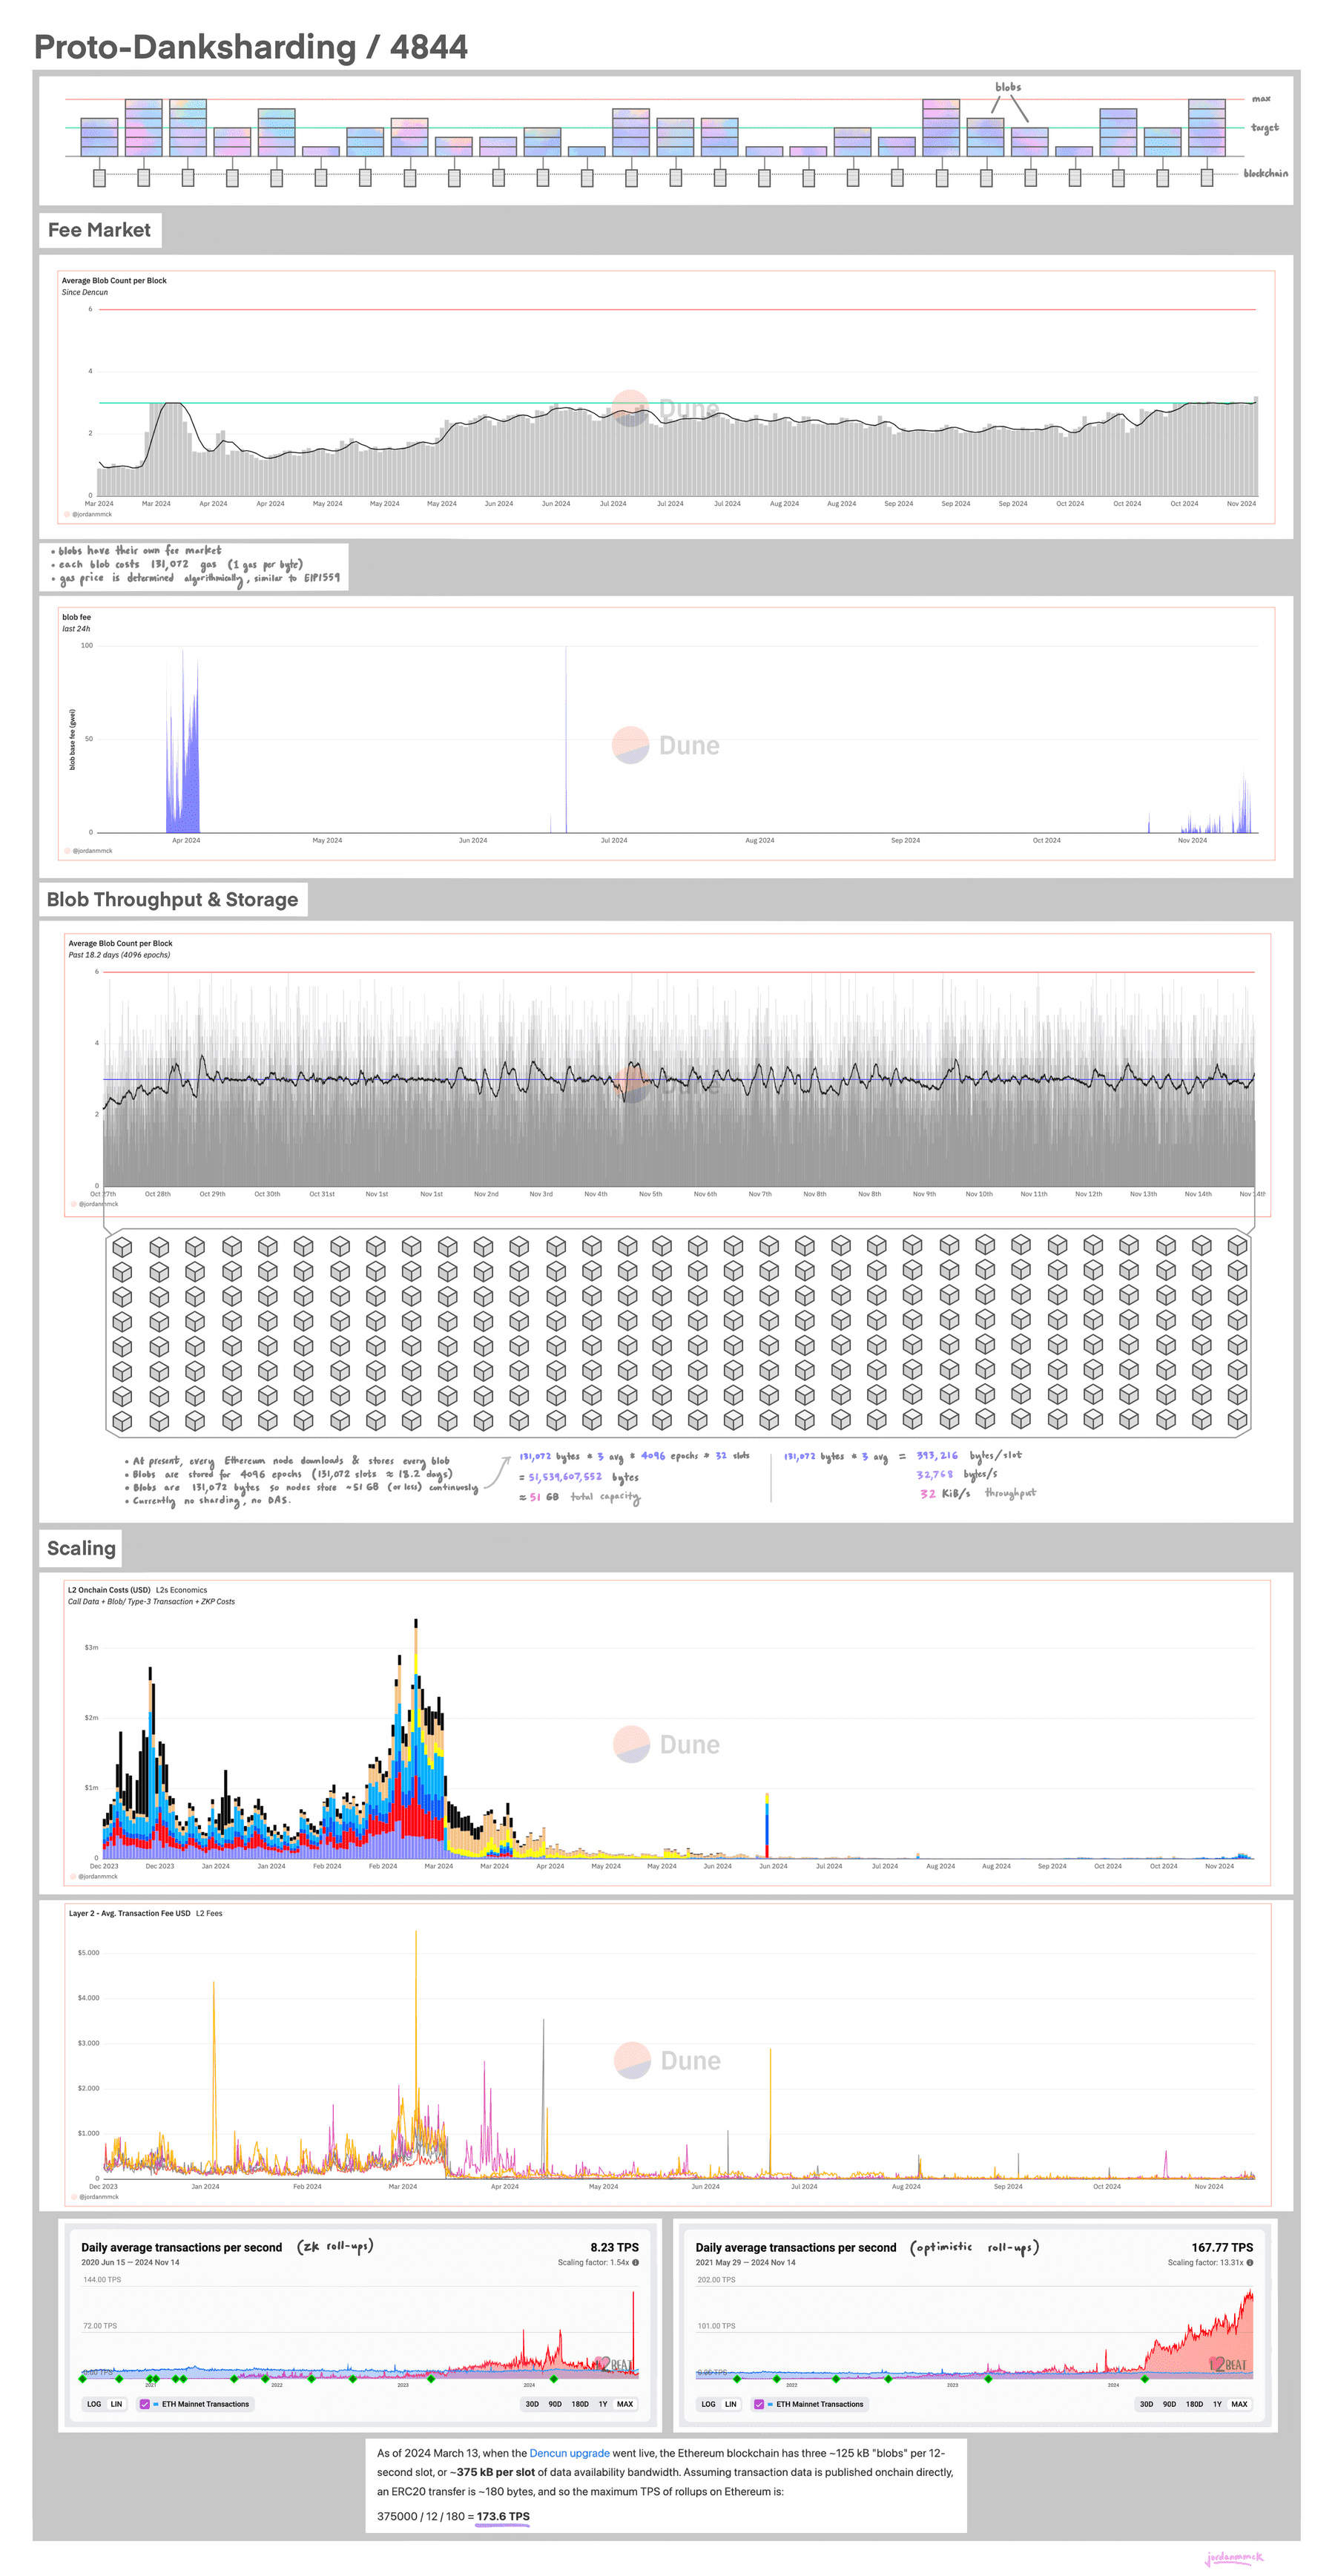1335x2576 pixels.
Task: Click the L2BEAT logo in the zk roll-ups chart
Action: coord(614,2365)
